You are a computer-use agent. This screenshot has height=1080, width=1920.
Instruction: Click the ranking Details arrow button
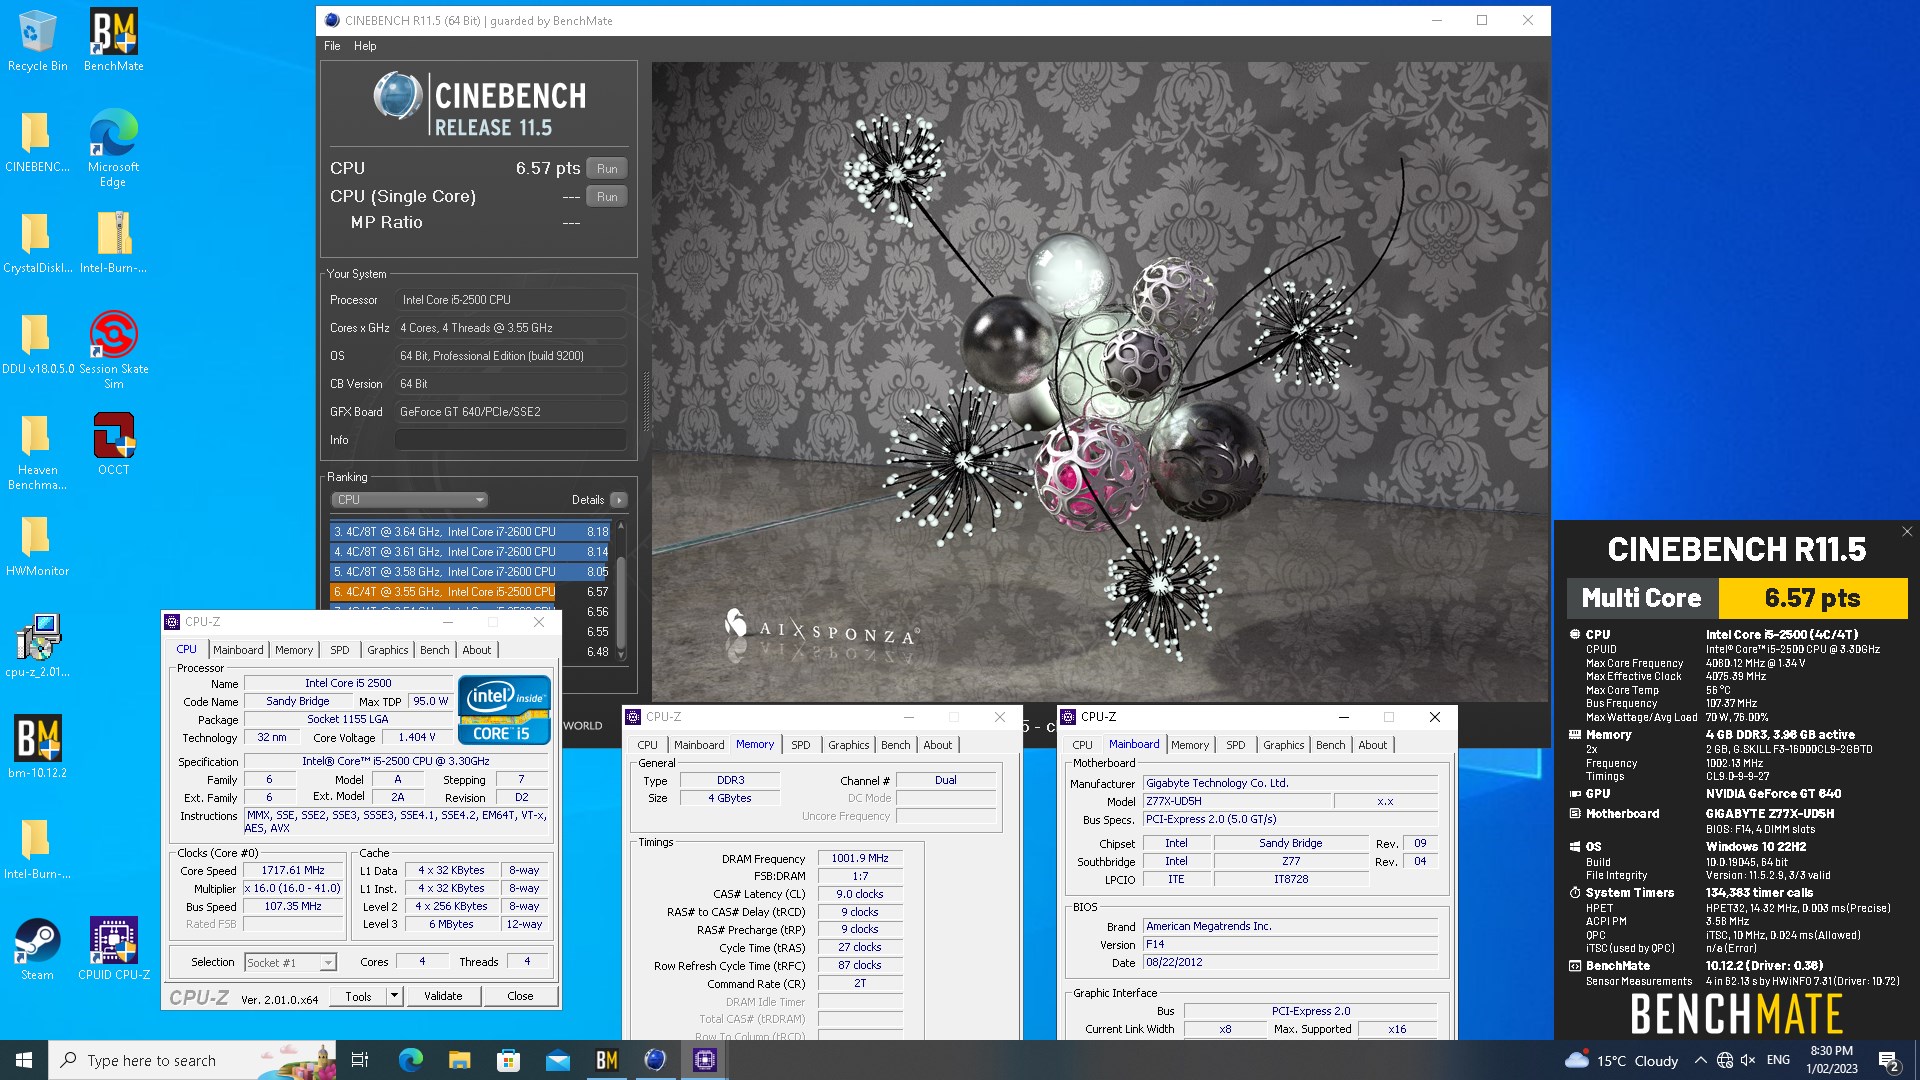coord(619,500)
